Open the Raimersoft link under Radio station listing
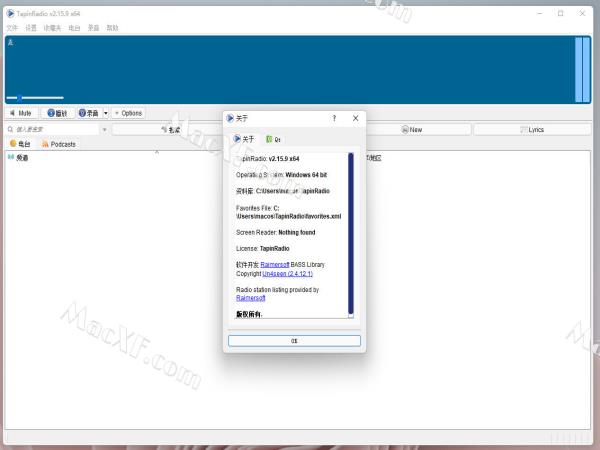Viewport: 600px width, 450px height. [251, 298]
